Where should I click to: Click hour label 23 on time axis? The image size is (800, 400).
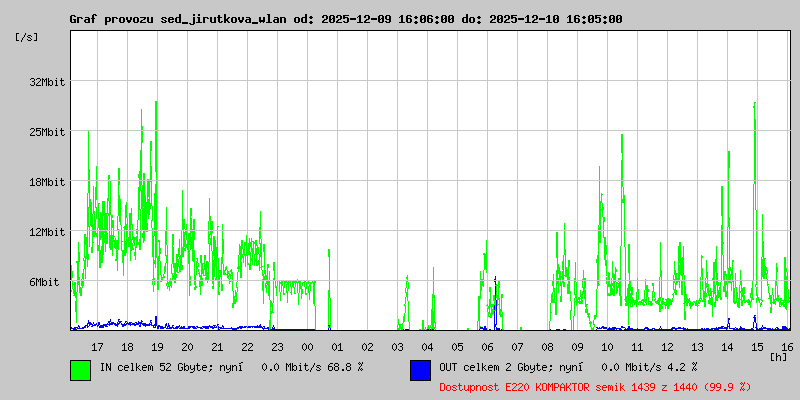click(277, 347)
